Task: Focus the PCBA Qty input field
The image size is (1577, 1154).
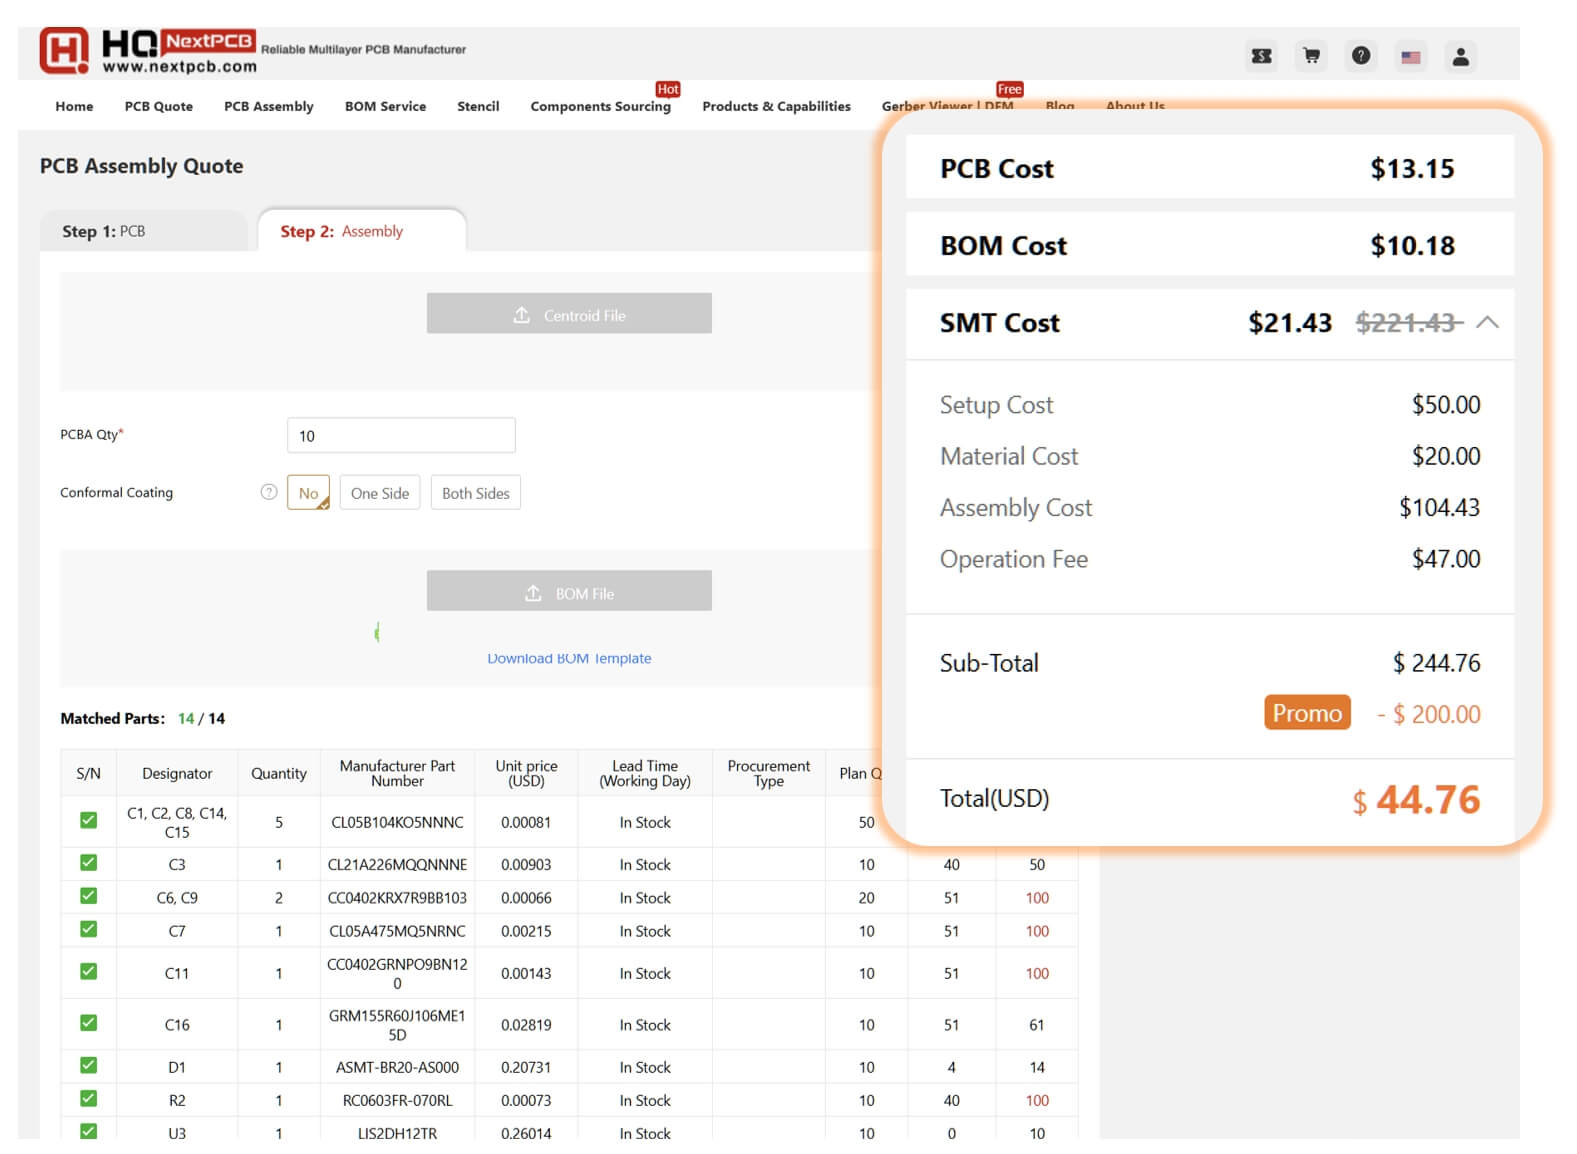Action: (x=401, y=436)
